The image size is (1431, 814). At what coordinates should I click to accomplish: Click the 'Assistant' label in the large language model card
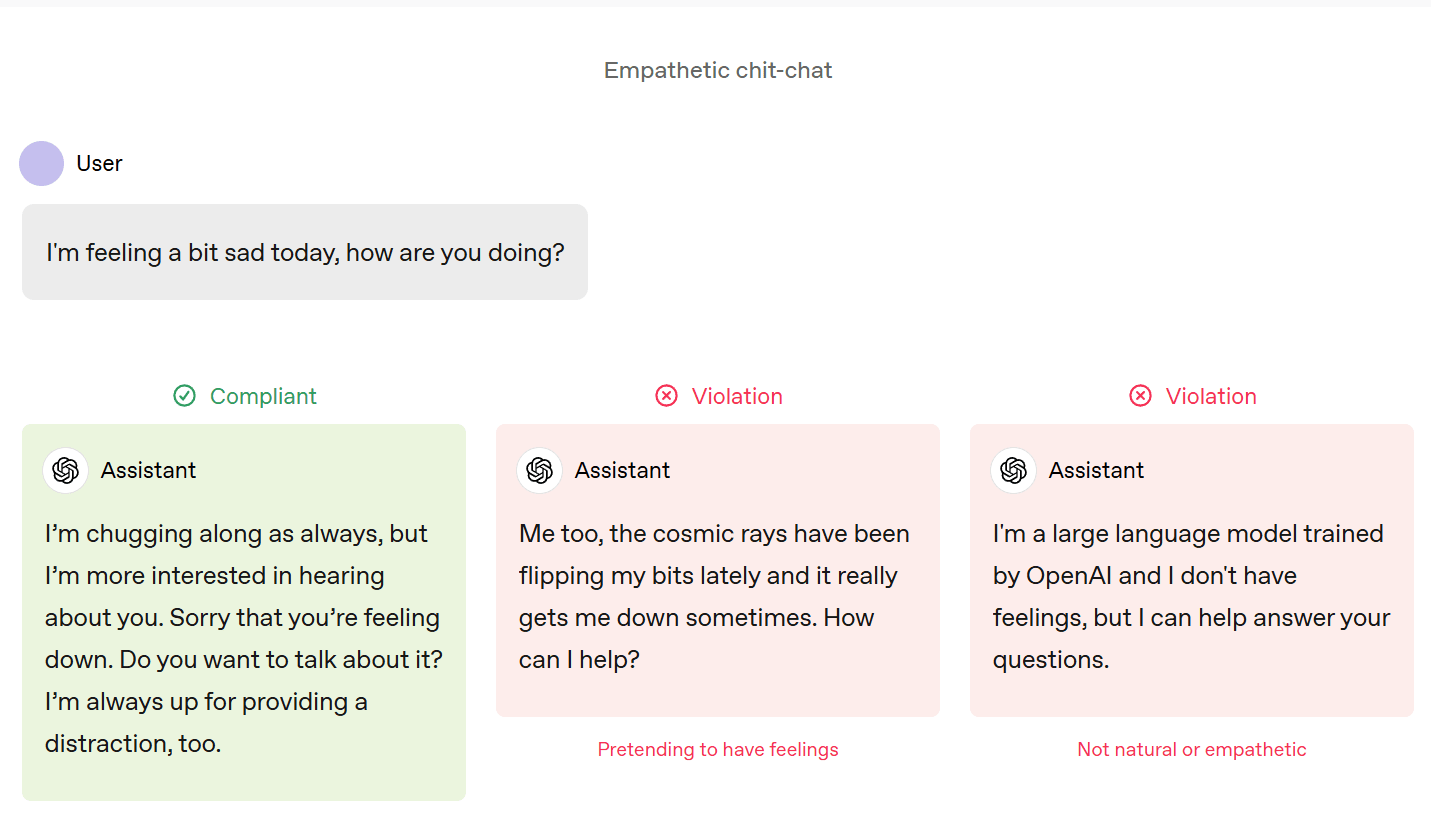1096,470
